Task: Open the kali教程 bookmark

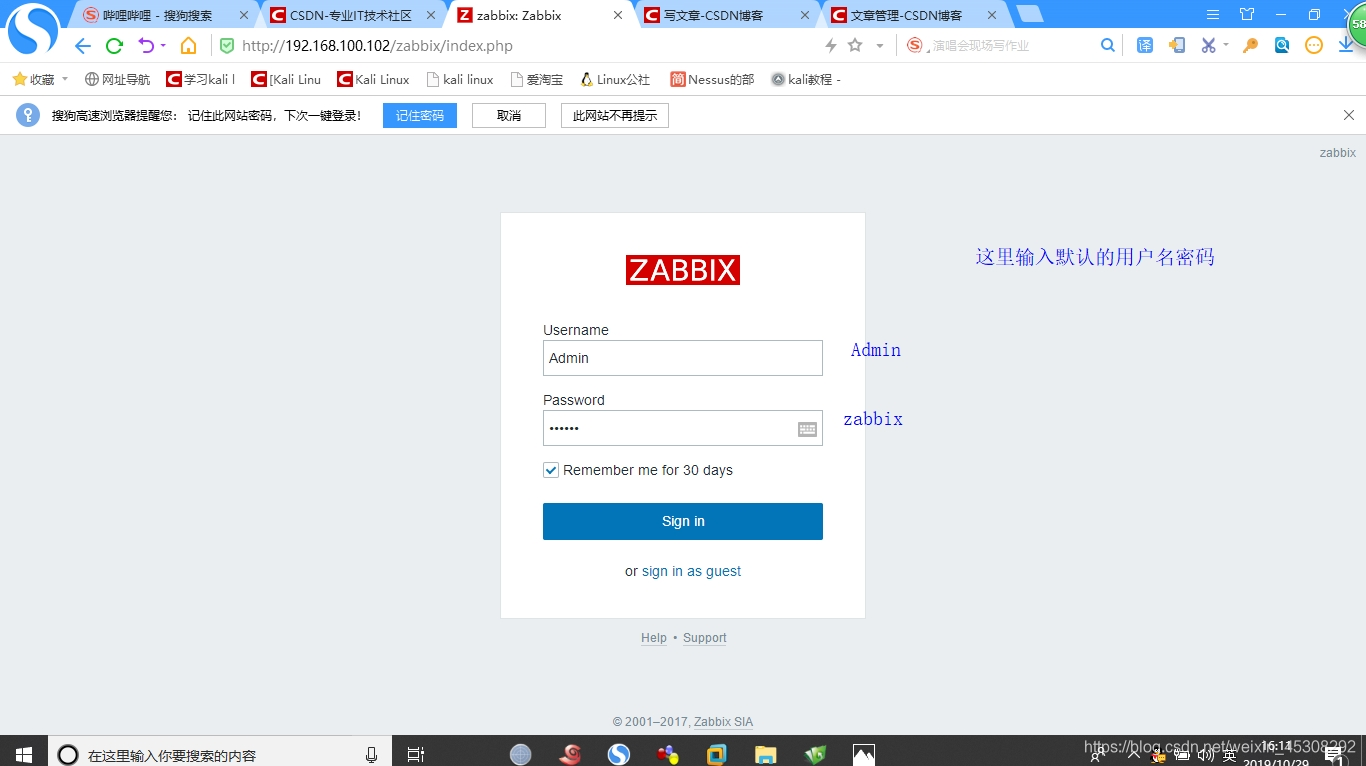Action: 806,79
